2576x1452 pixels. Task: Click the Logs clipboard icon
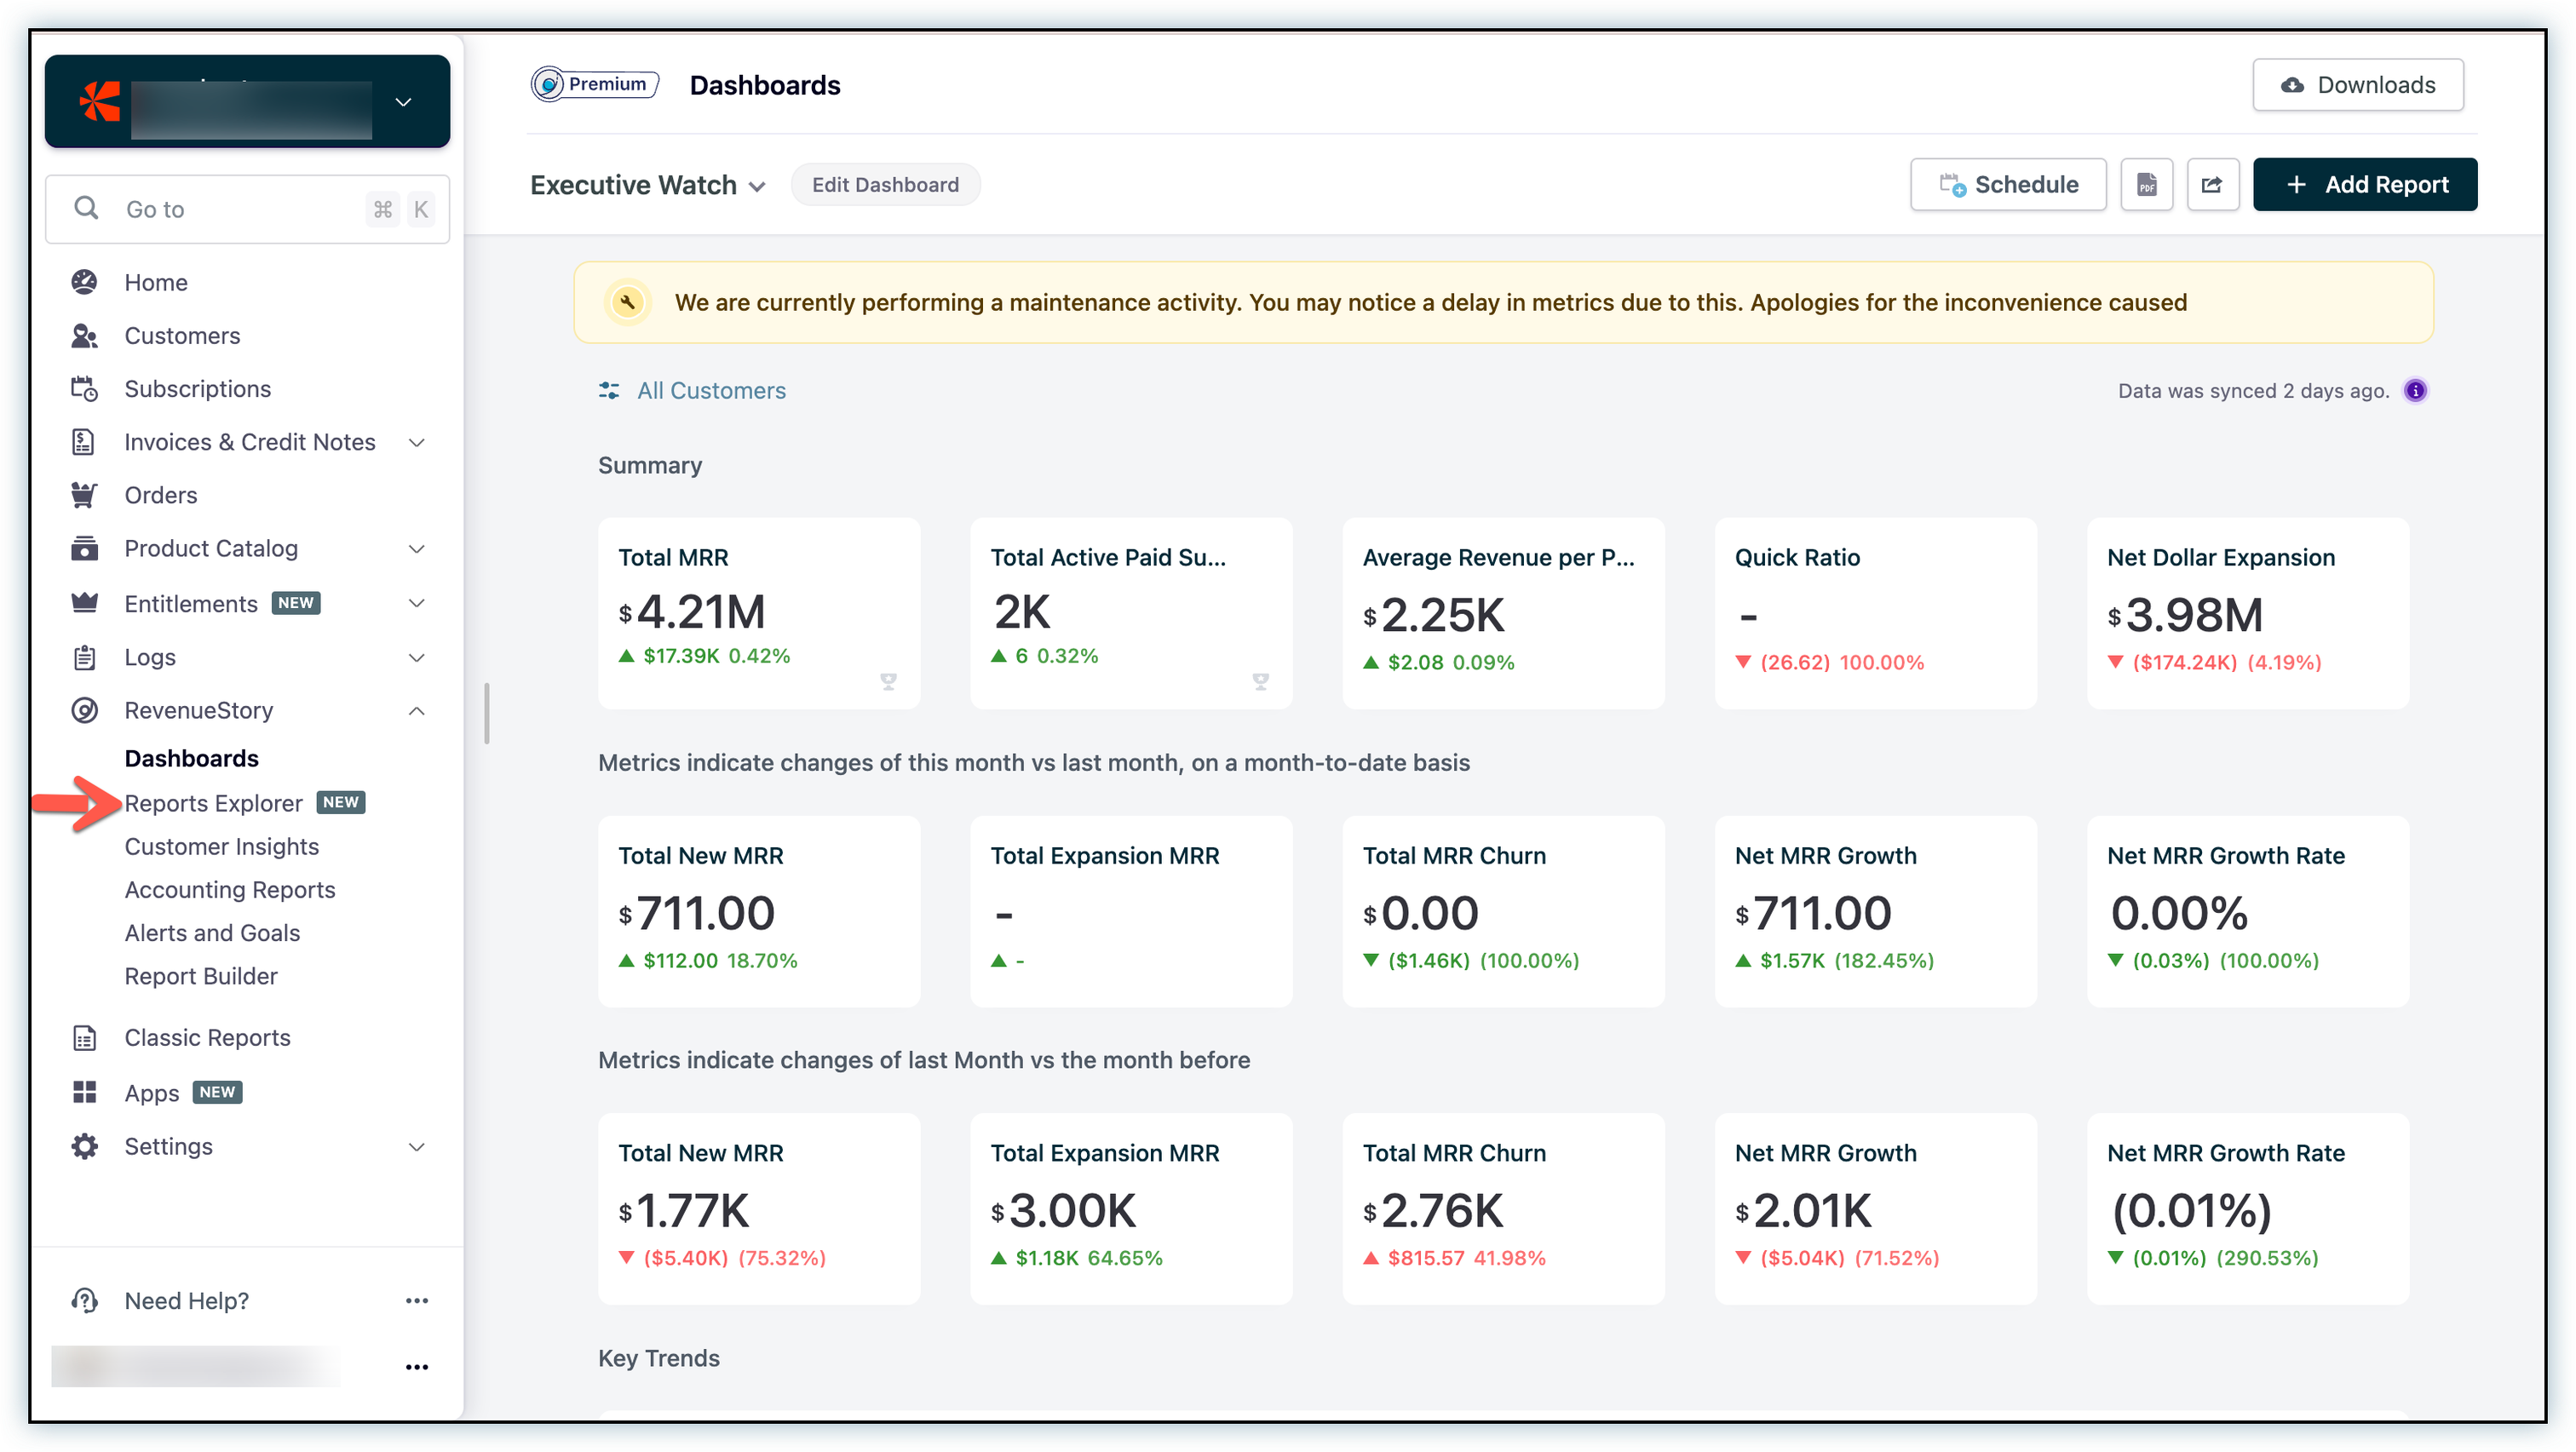click(84, 657)
